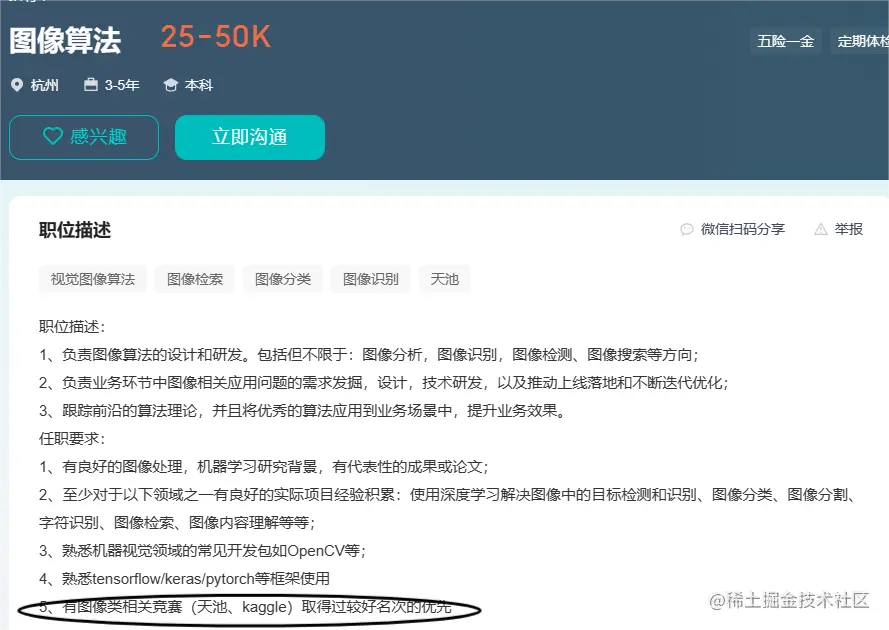Image resolution: width=889 pixels, height=630 pixels.
Task: Click the 25-50K salary text
Action: [x=216, y=37]
